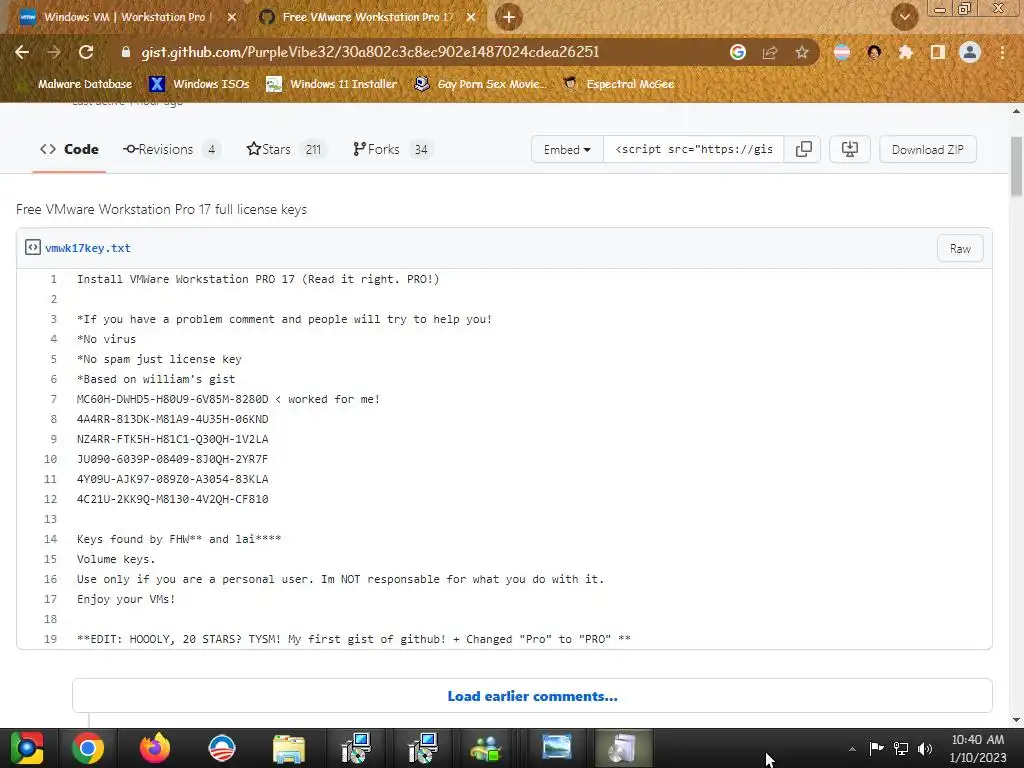Click the key line starting with 4A4RR

coord(172,419)
